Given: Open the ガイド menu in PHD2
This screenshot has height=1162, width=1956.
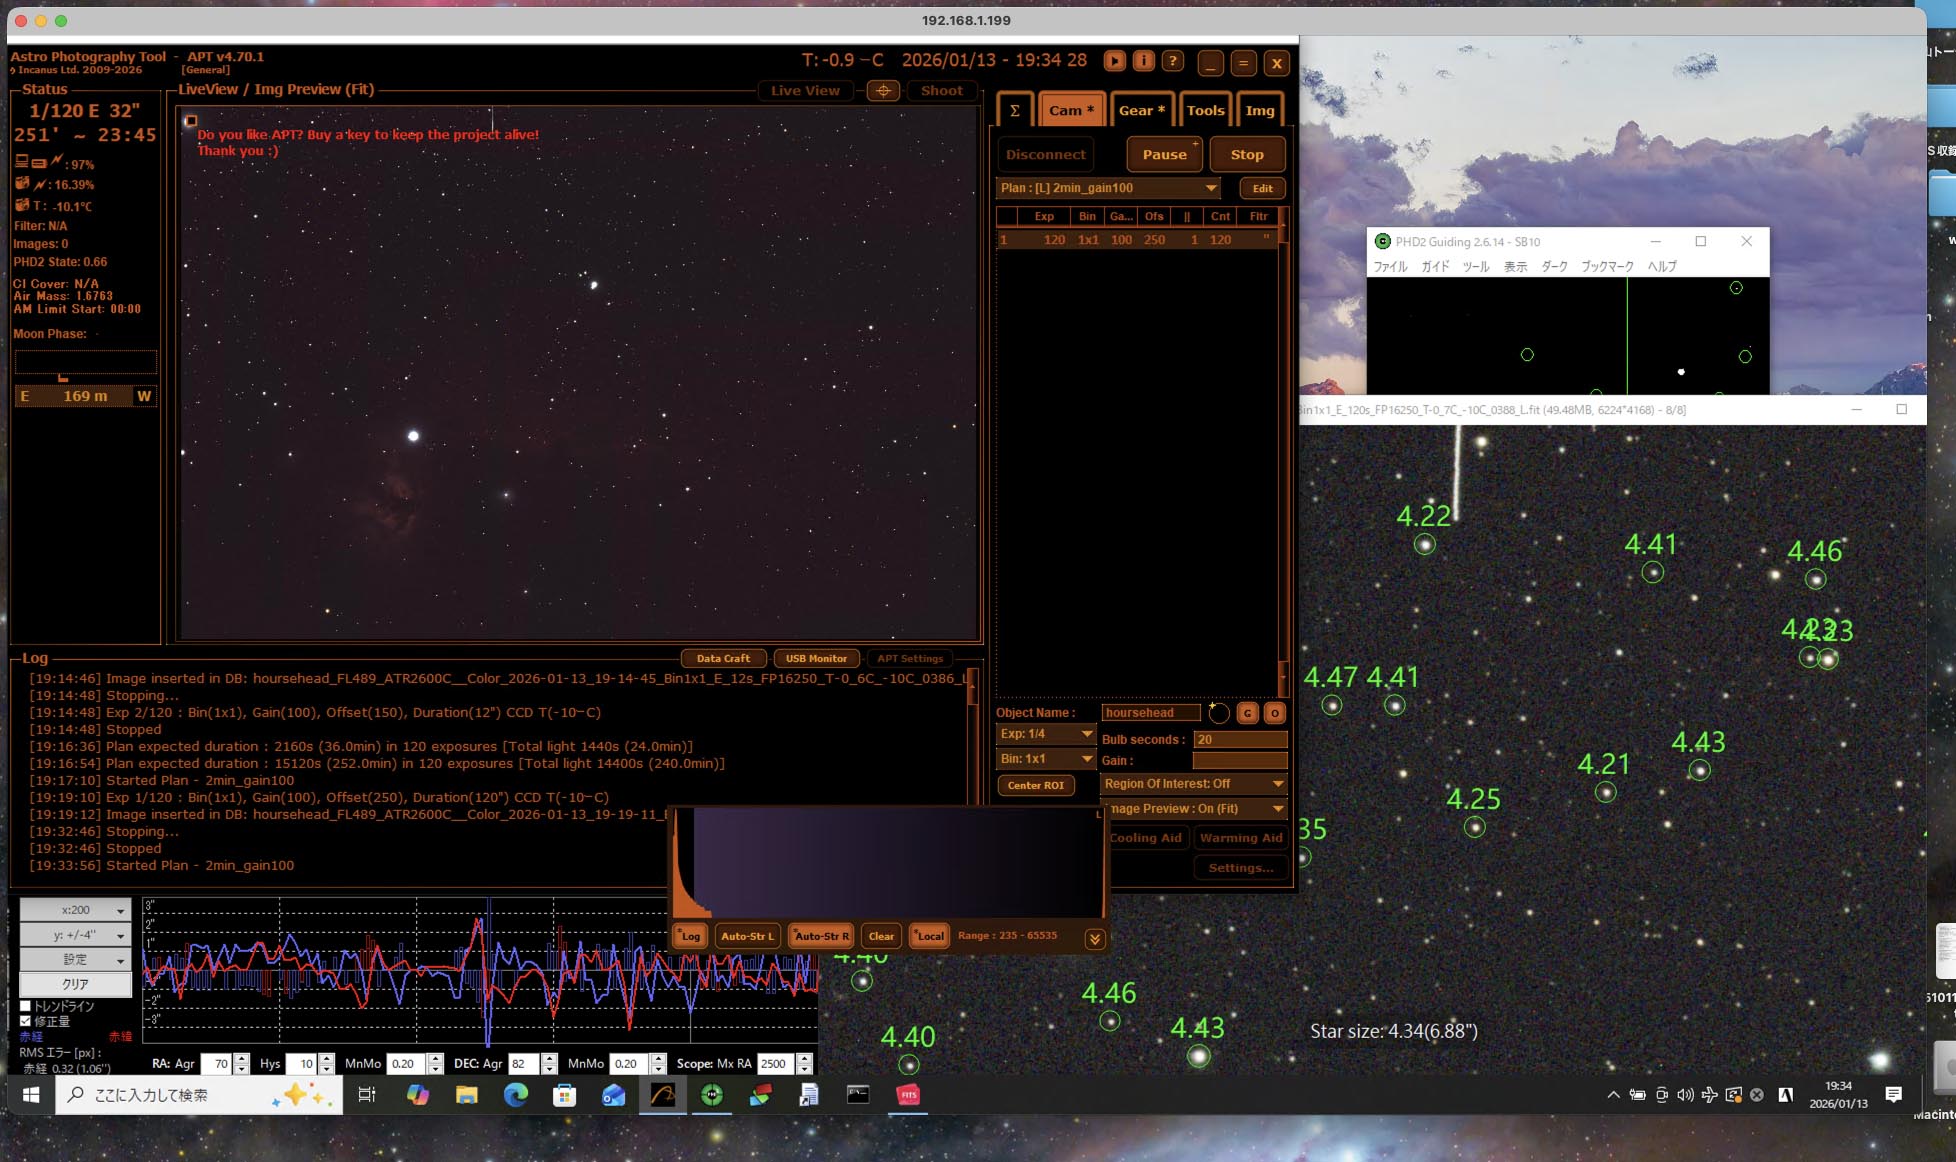Looking at the screenshot, I should click(1434, 266).
